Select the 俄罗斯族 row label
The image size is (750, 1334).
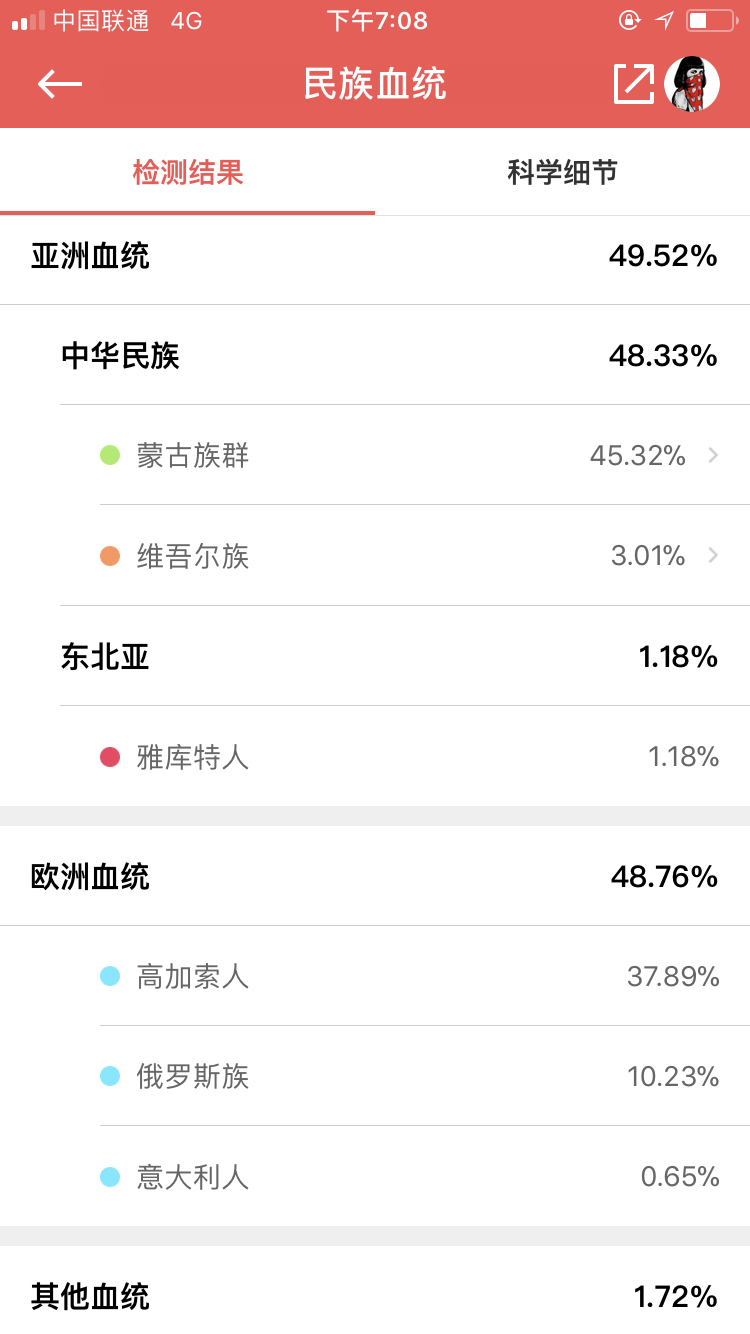tap(193, 1076)
